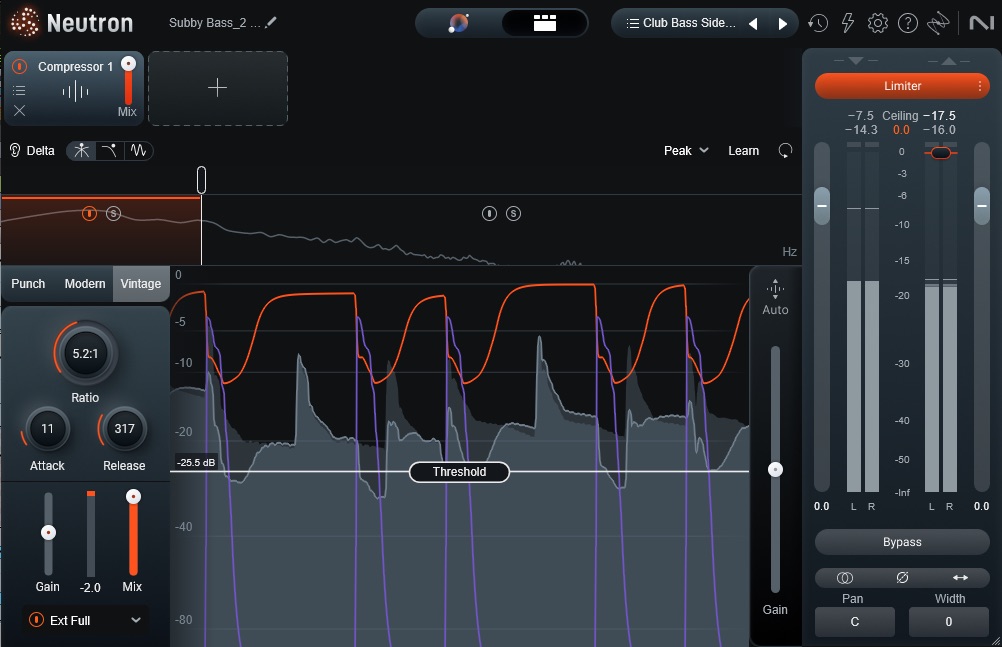
Task: Click the compressor Mix slider handle
Action: pyautogui.click(x=133, y=497)
